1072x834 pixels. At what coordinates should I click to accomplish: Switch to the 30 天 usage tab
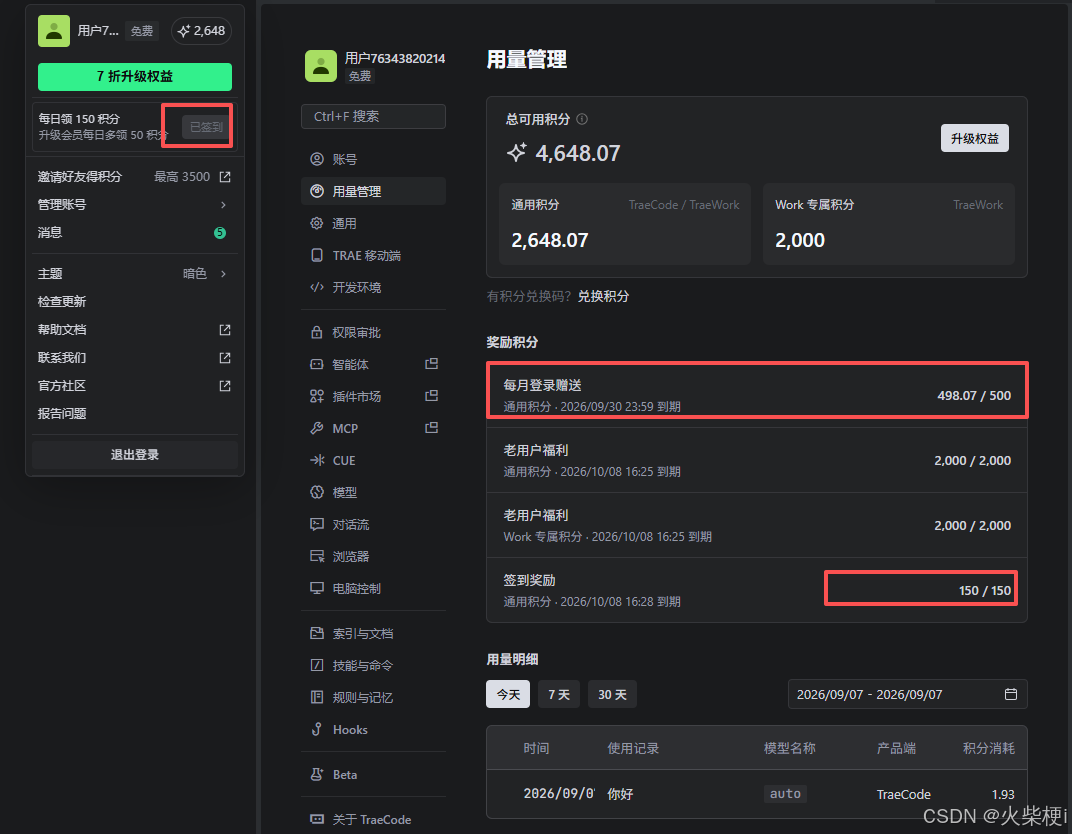pyautogui.click(x=612, y=694)
